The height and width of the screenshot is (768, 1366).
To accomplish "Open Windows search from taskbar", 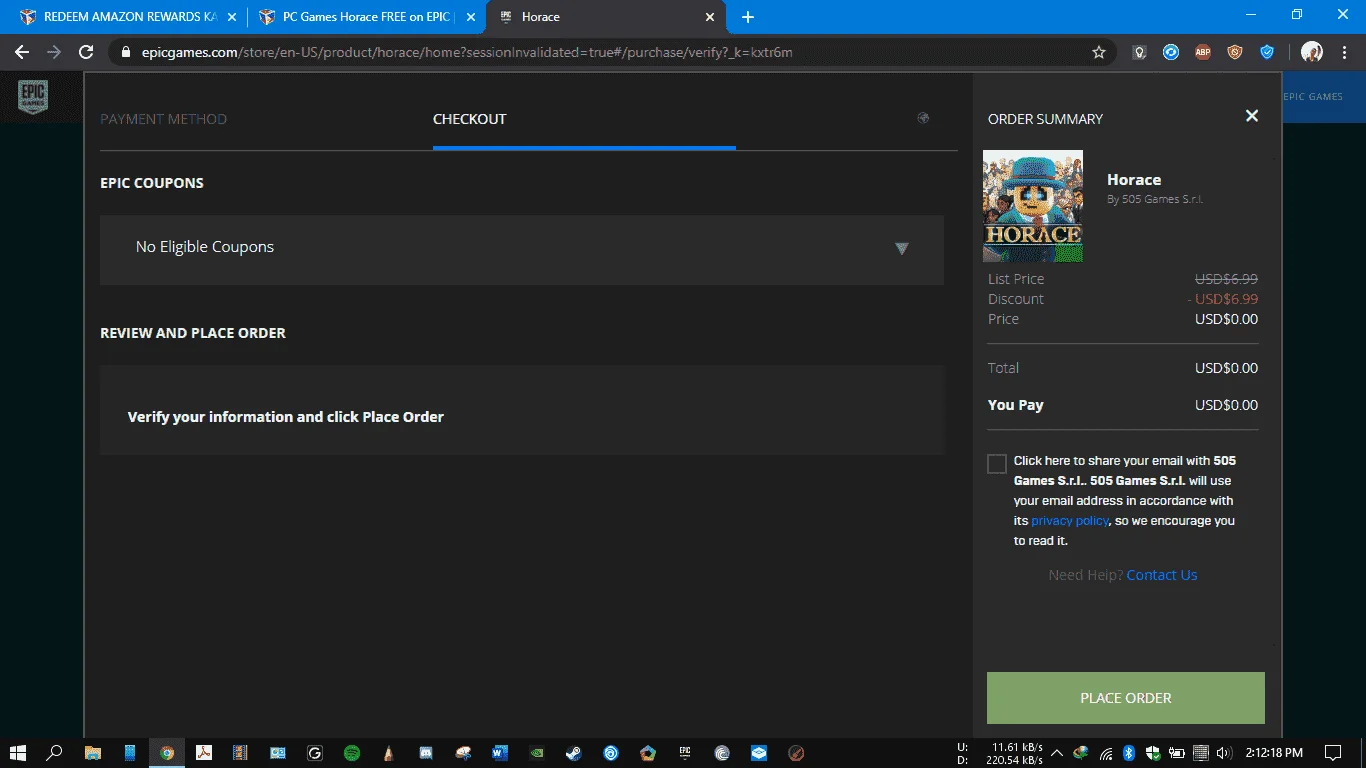I will (x=55, y=753).
